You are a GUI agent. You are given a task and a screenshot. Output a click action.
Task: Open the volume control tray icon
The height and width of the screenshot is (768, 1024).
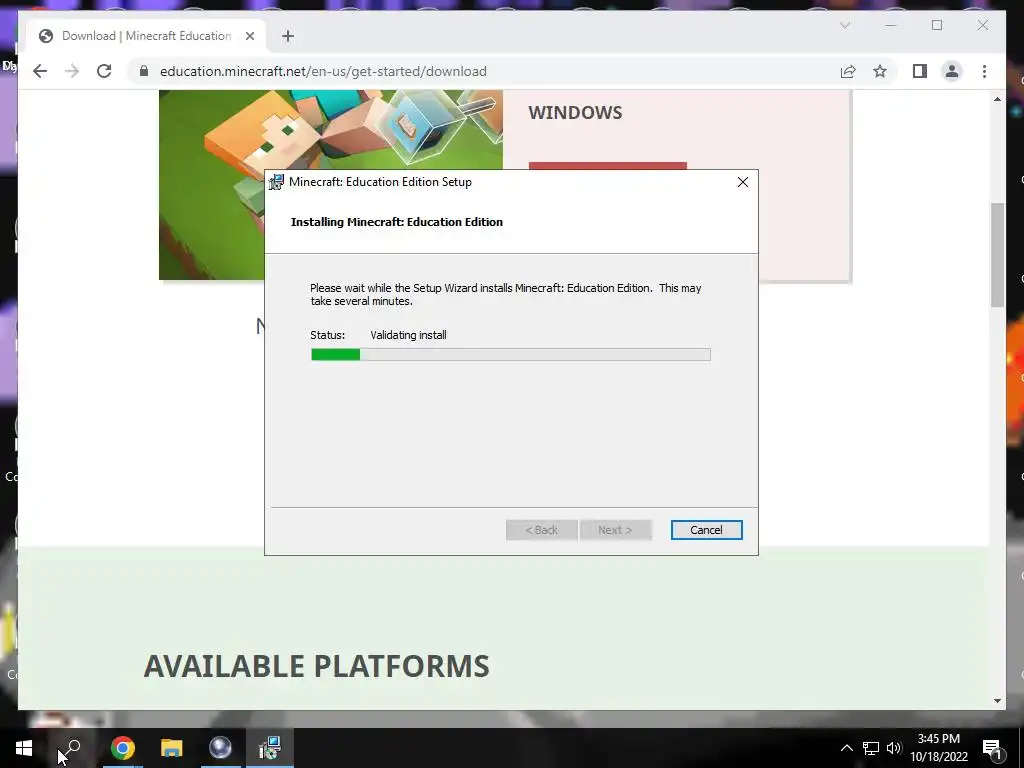(894, 748)
